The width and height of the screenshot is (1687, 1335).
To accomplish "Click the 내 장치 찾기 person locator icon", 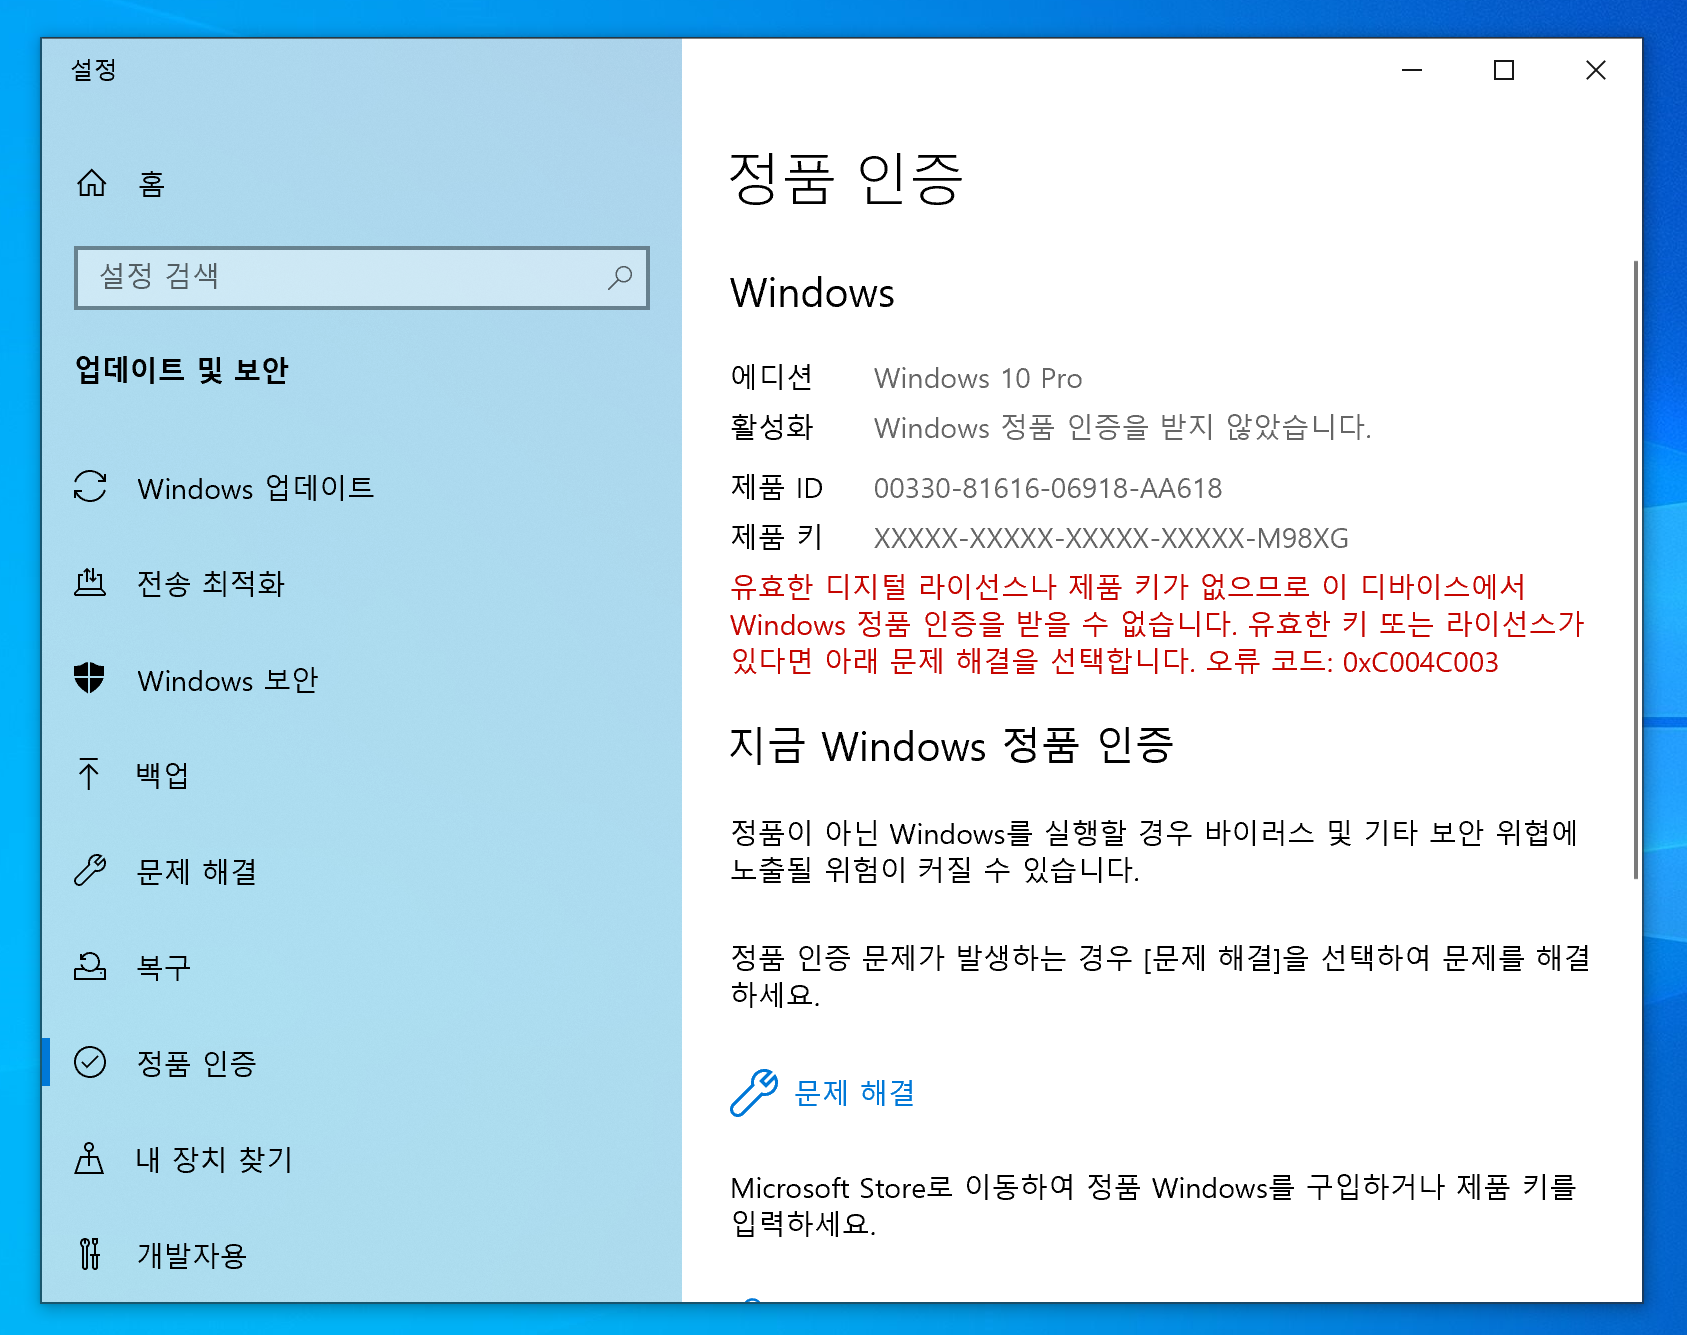I will pos(89,1158).
